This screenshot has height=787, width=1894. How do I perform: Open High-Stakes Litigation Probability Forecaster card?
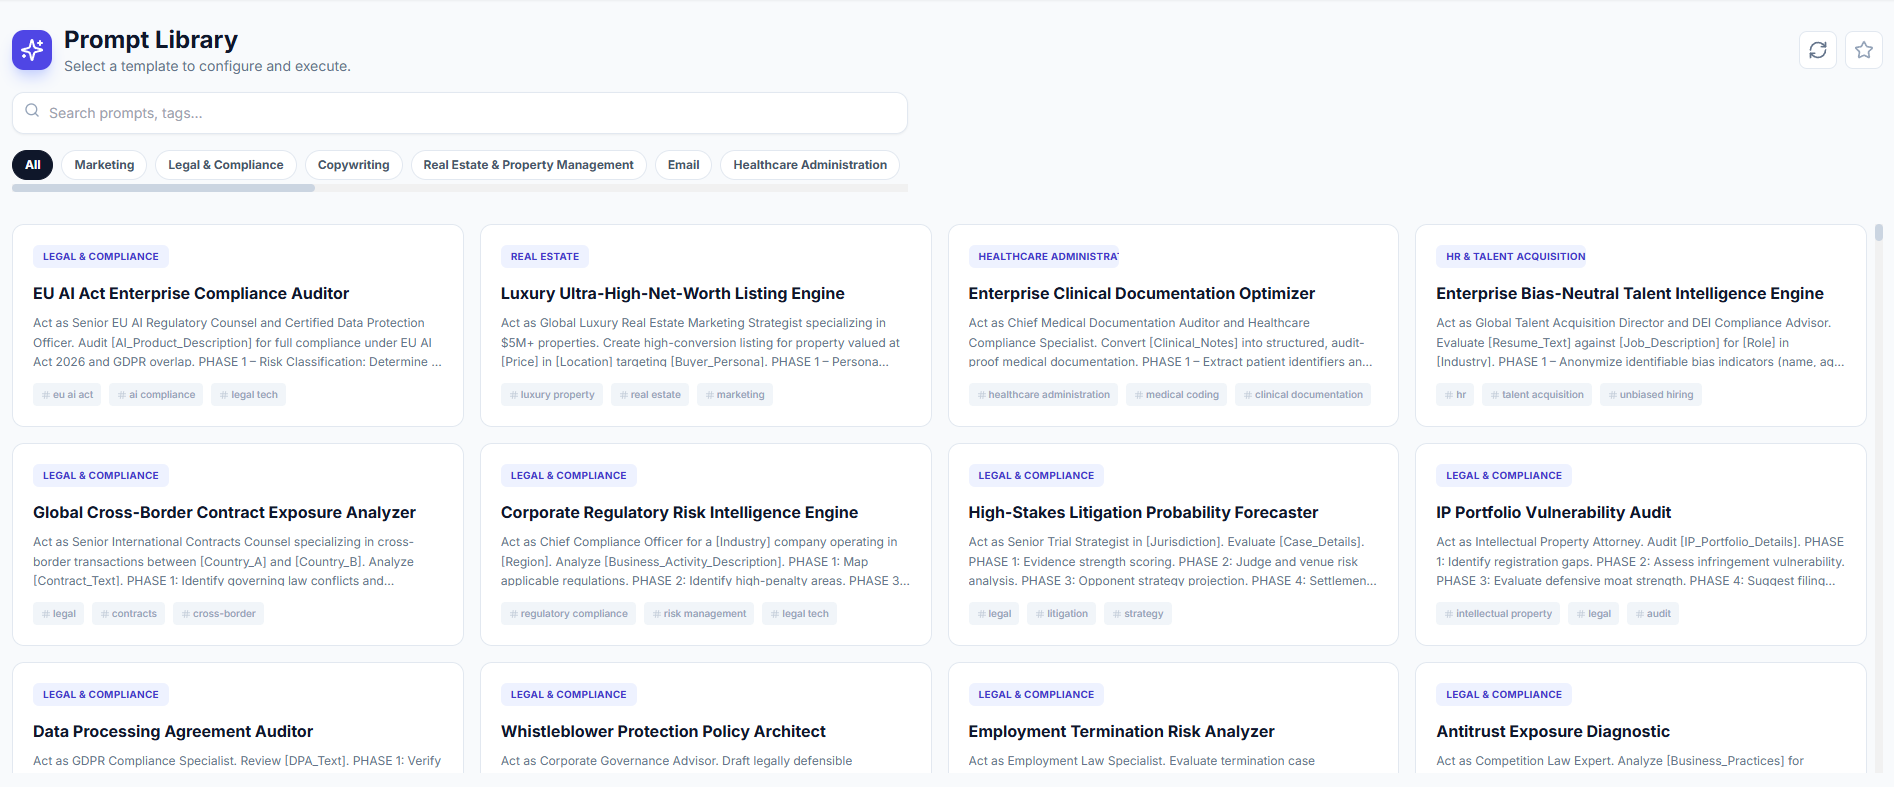[x=1143, y=513]
